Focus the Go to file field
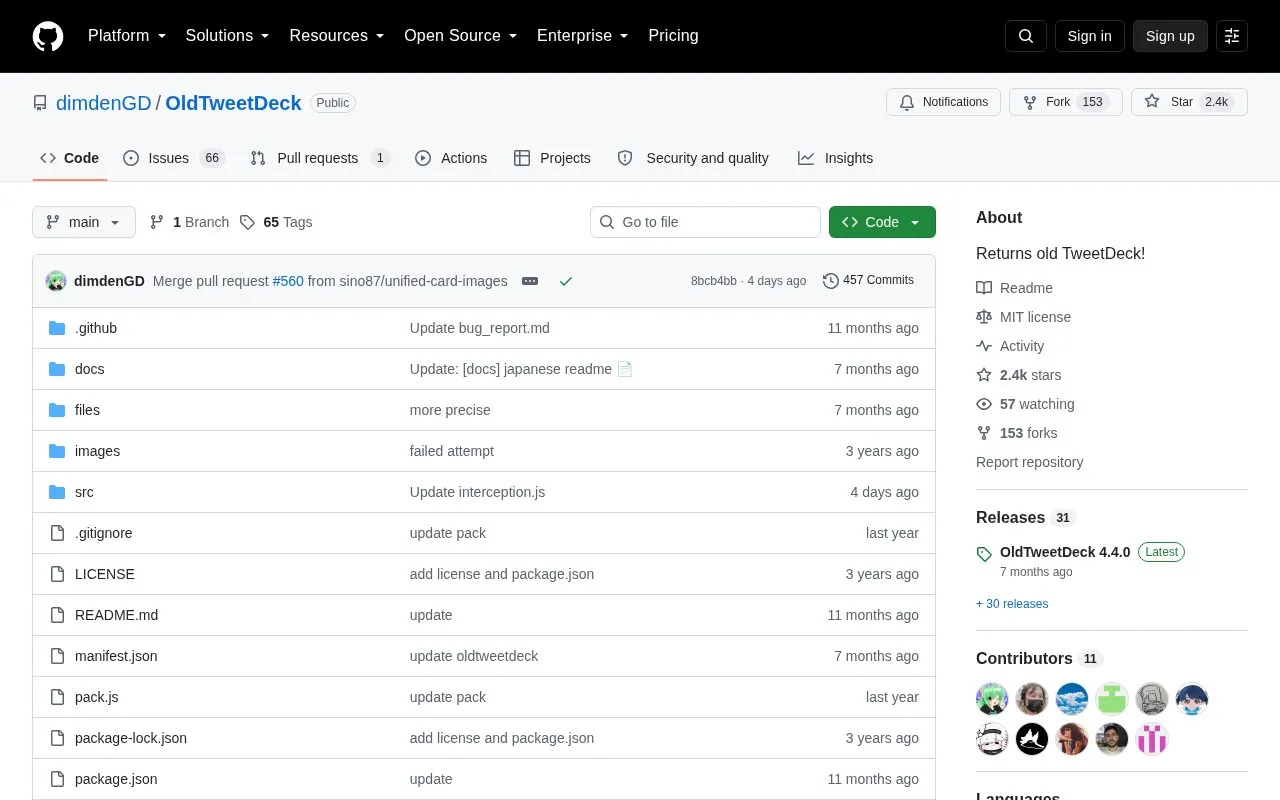The width and height of the screenshot is (1280, 800). coord(705,222)
